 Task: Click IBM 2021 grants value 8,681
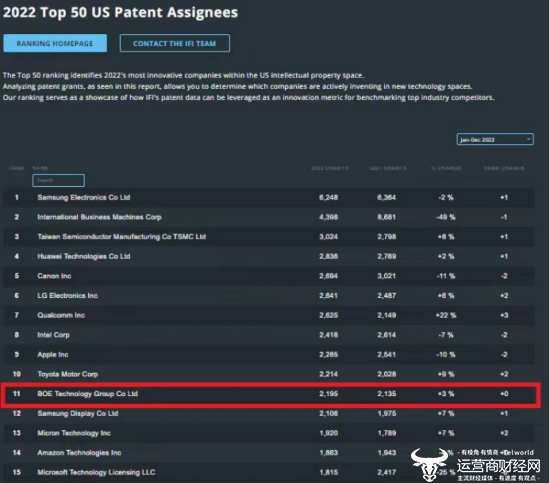(387, 217)
